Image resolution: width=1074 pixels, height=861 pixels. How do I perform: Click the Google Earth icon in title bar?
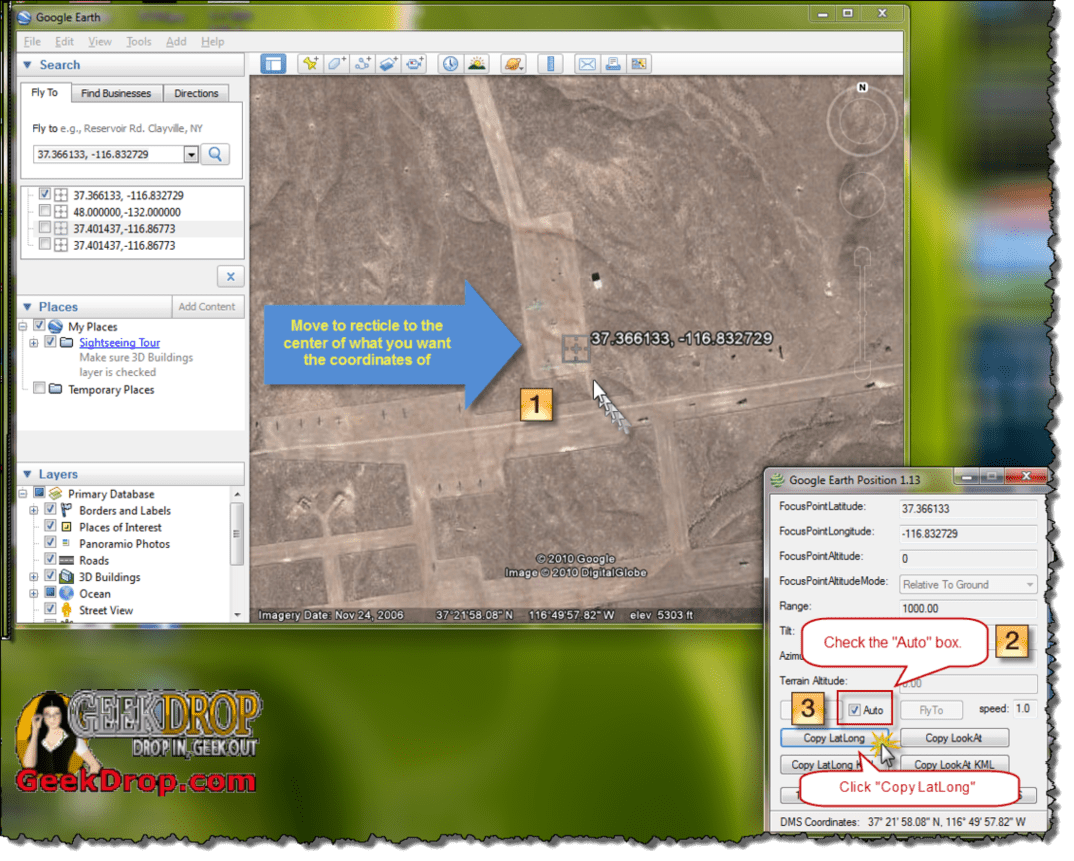(25, 18)
